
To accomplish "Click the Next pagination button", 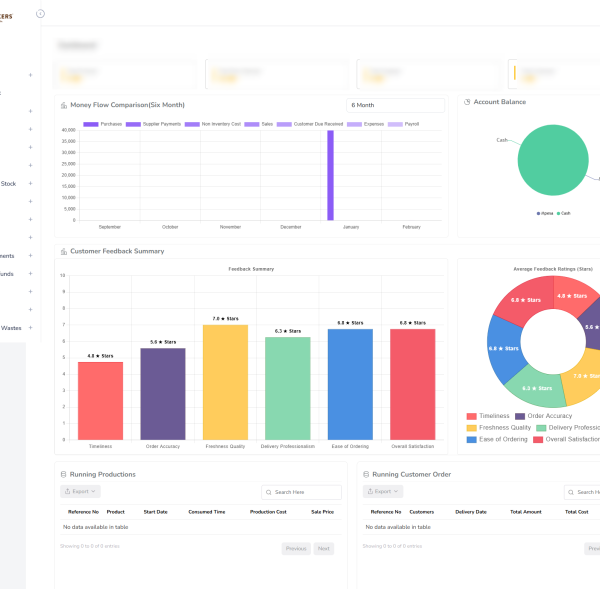I will 323,549.
